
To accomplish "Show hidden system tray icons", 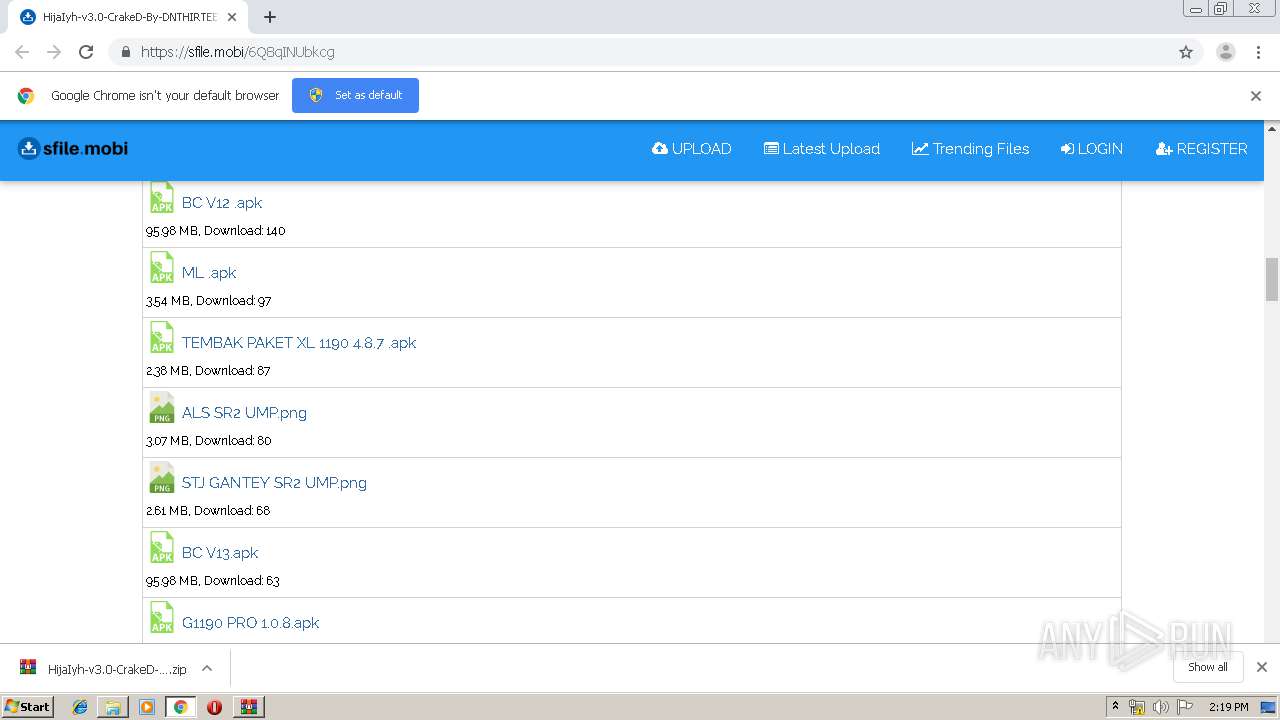I will (1115, 707).
